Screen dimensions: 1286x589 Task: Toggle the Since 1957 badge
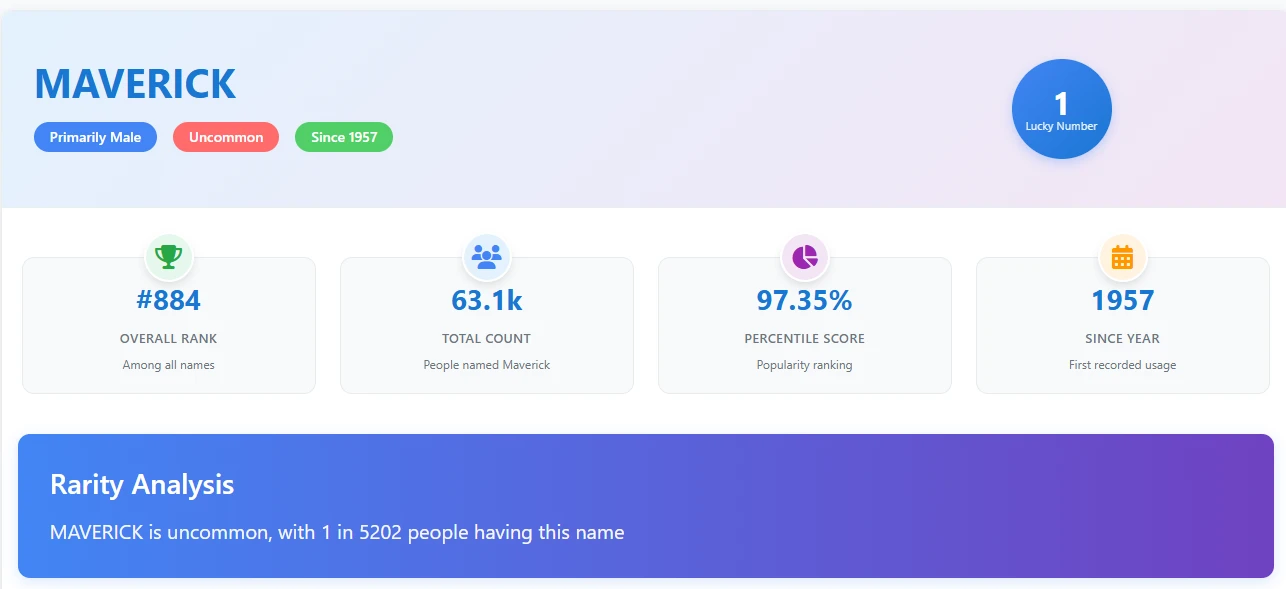(343, 137)
